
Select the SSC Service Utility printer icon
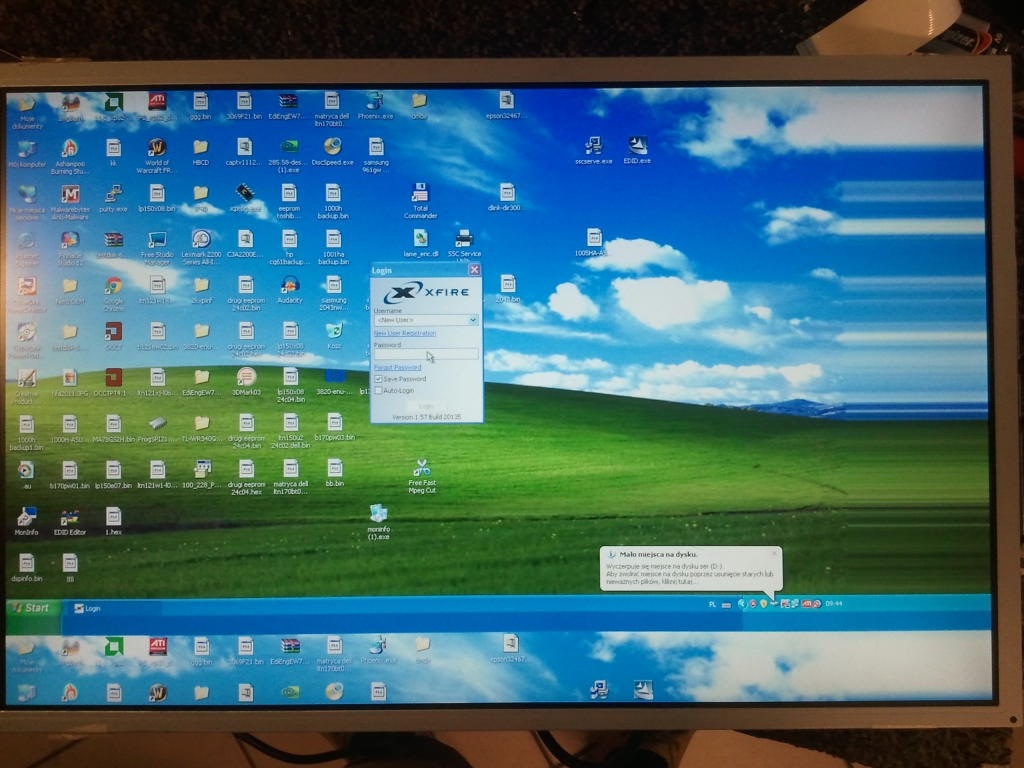pyautogui.click(x=464, y=246)
